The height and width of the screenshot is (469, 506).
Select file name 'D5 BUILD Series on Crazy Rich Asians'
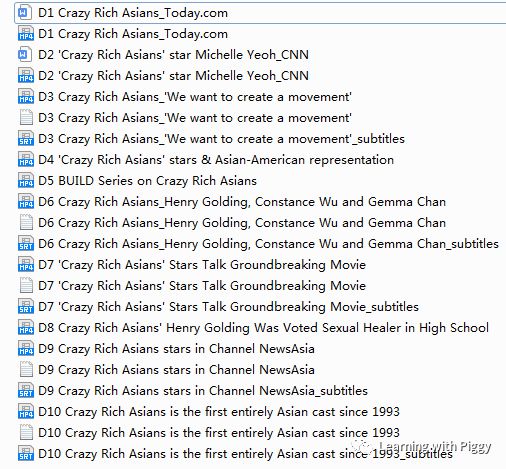pos(147,181)
